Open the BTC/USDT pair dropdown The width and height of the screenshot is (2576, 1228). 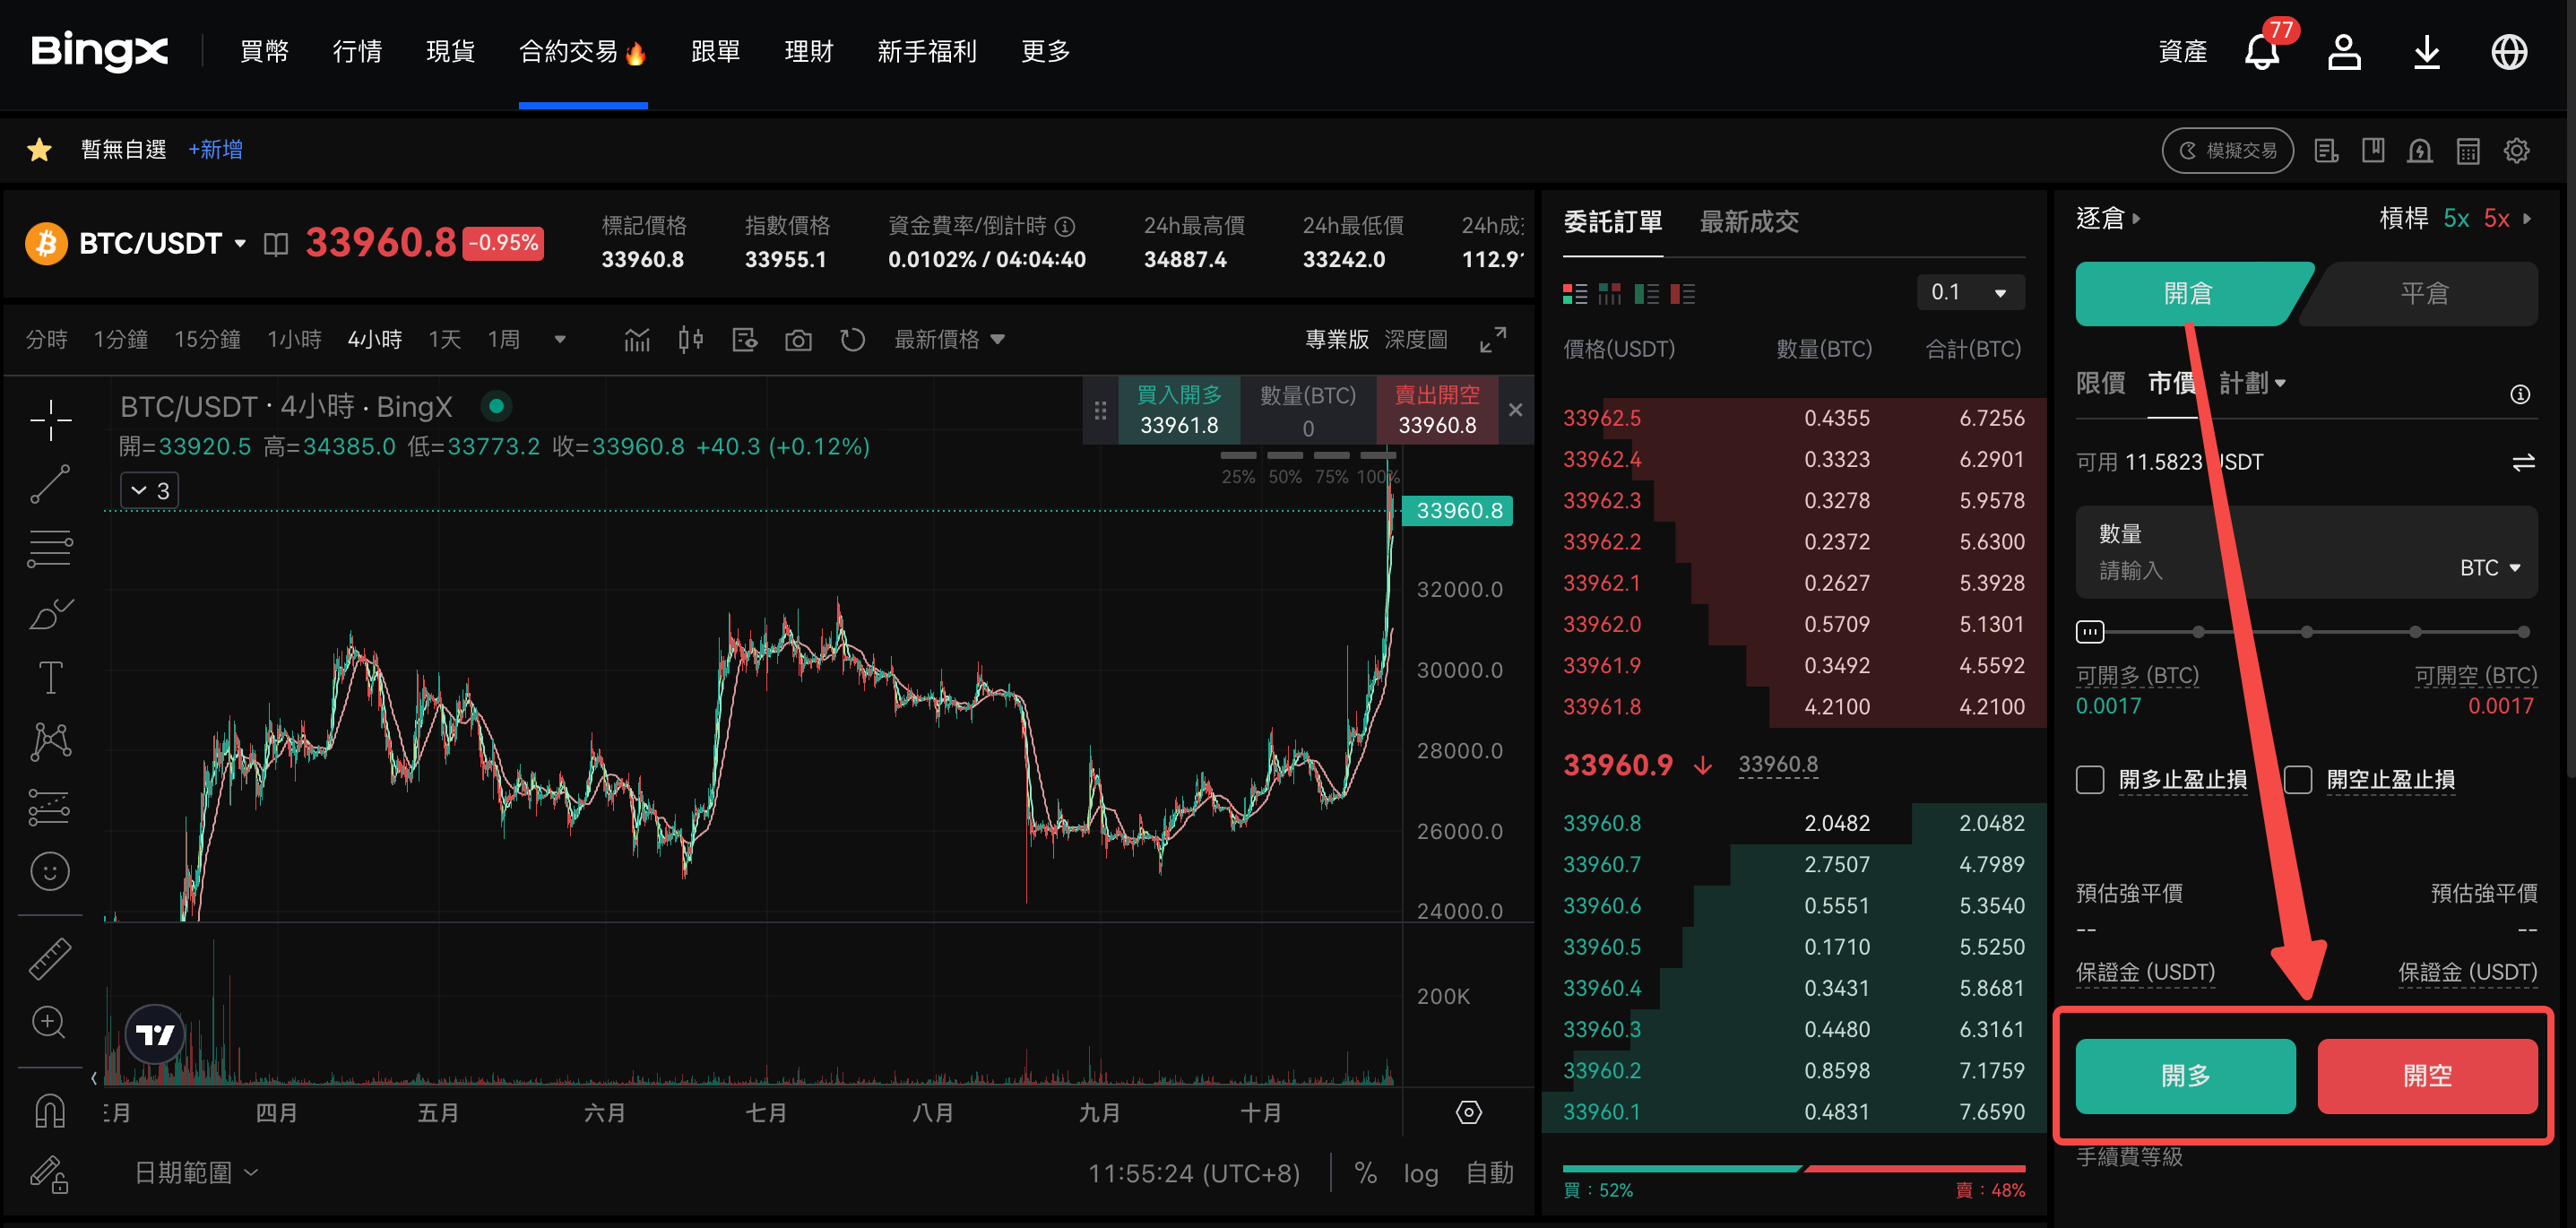(240, 243)
